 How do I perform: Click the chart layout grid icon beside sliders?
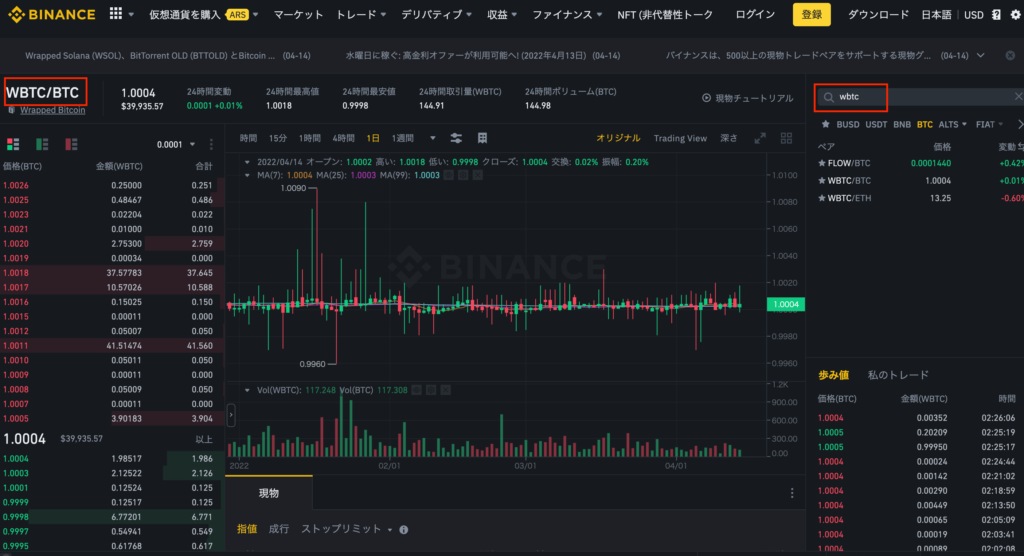pyautogui.click(x=483, y=138)
